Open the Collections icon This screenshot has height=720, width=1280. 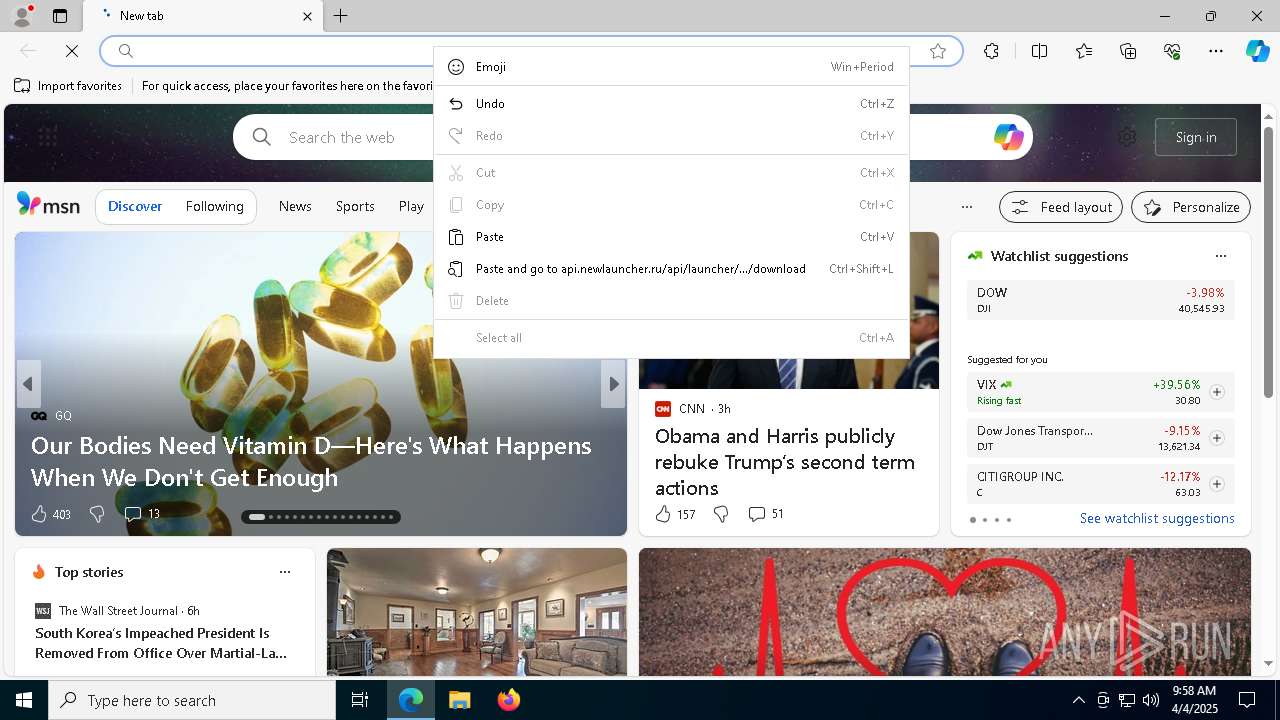point(1128,51)
